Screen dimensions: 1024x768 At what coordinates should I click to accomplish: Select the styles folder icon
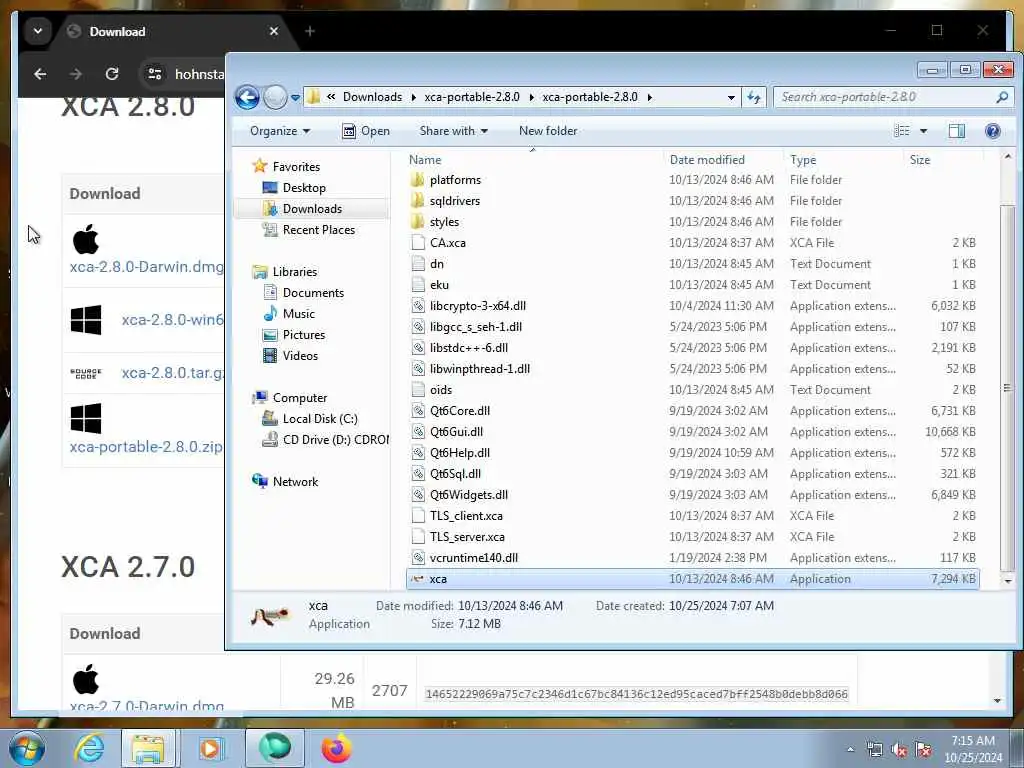point(418,222)
